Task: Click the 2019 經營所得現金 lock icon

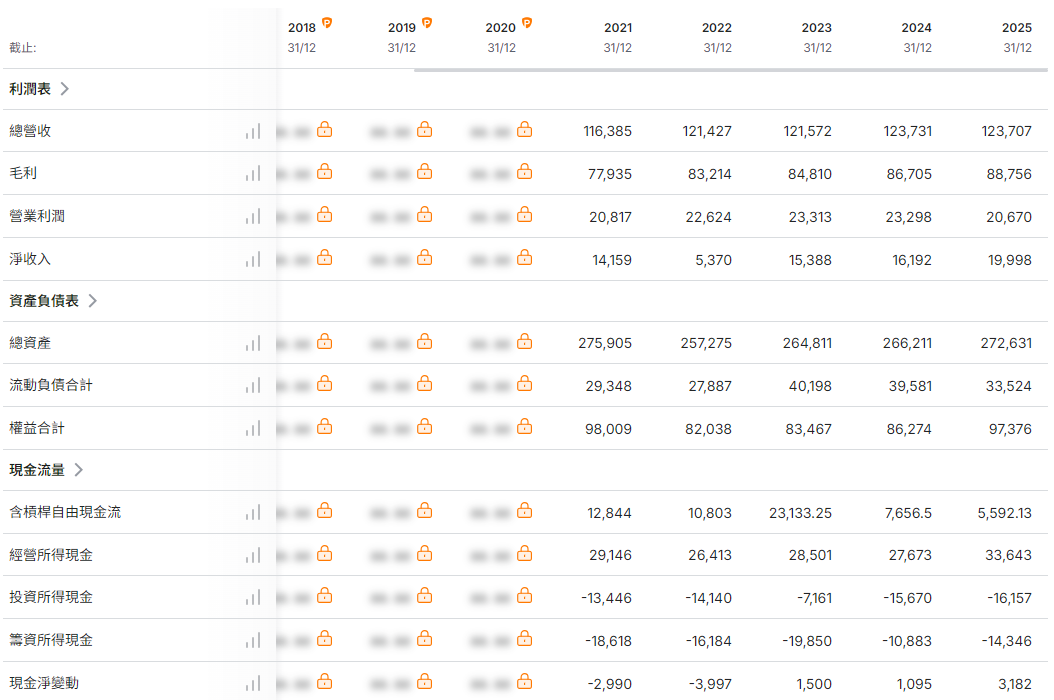Action: click(425, 554)
